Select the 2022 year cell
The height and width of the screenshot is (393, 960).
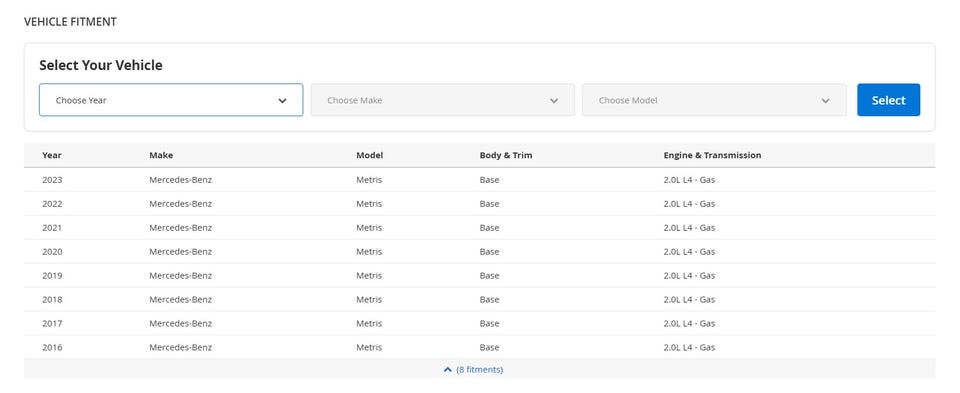point(52,204)
